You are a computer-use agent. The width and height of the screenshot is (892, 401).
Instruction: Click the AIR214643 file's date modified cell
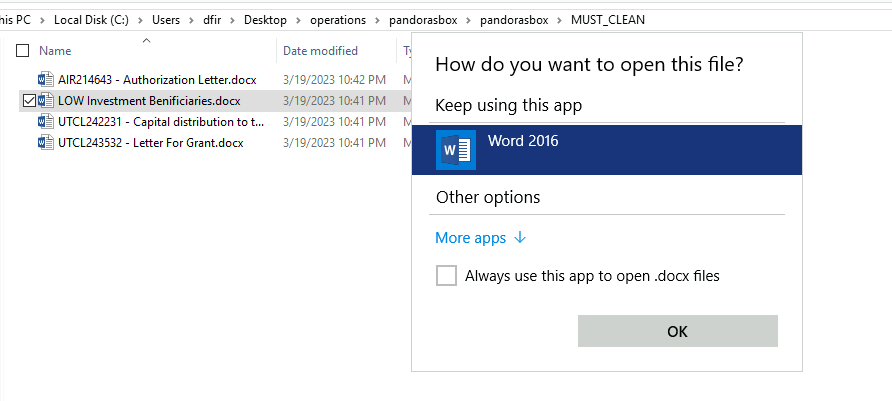click(333, 79)
